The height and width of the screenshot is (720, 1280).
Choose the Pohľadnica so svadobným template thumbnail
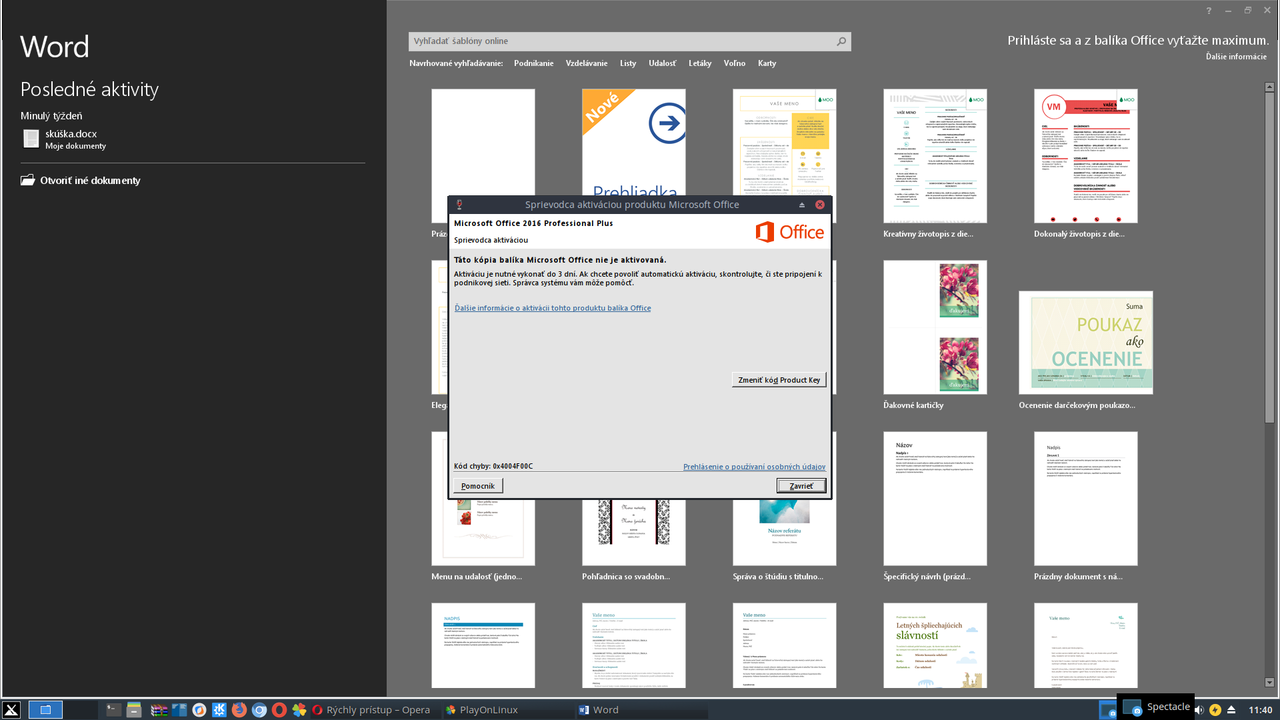[x=634, y=531]
